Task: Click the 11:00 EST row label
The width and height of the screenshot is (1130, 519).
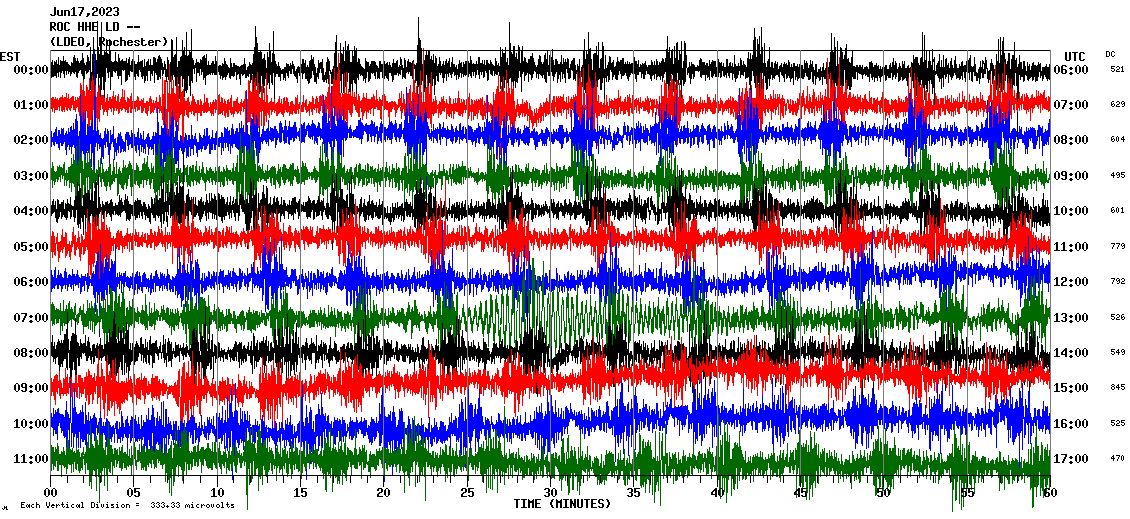Action: pyautogui.click(x=32, y=459)
